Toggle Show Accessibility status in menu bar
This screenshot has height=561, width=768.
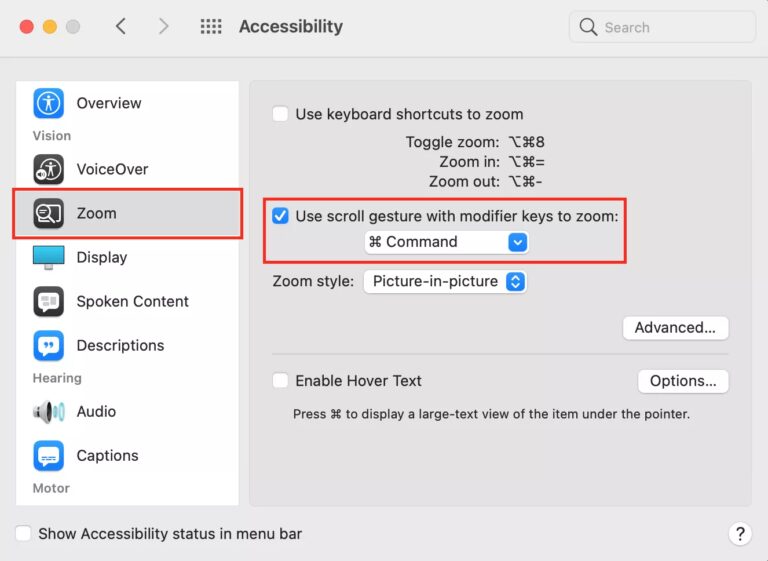pos(24,534)
